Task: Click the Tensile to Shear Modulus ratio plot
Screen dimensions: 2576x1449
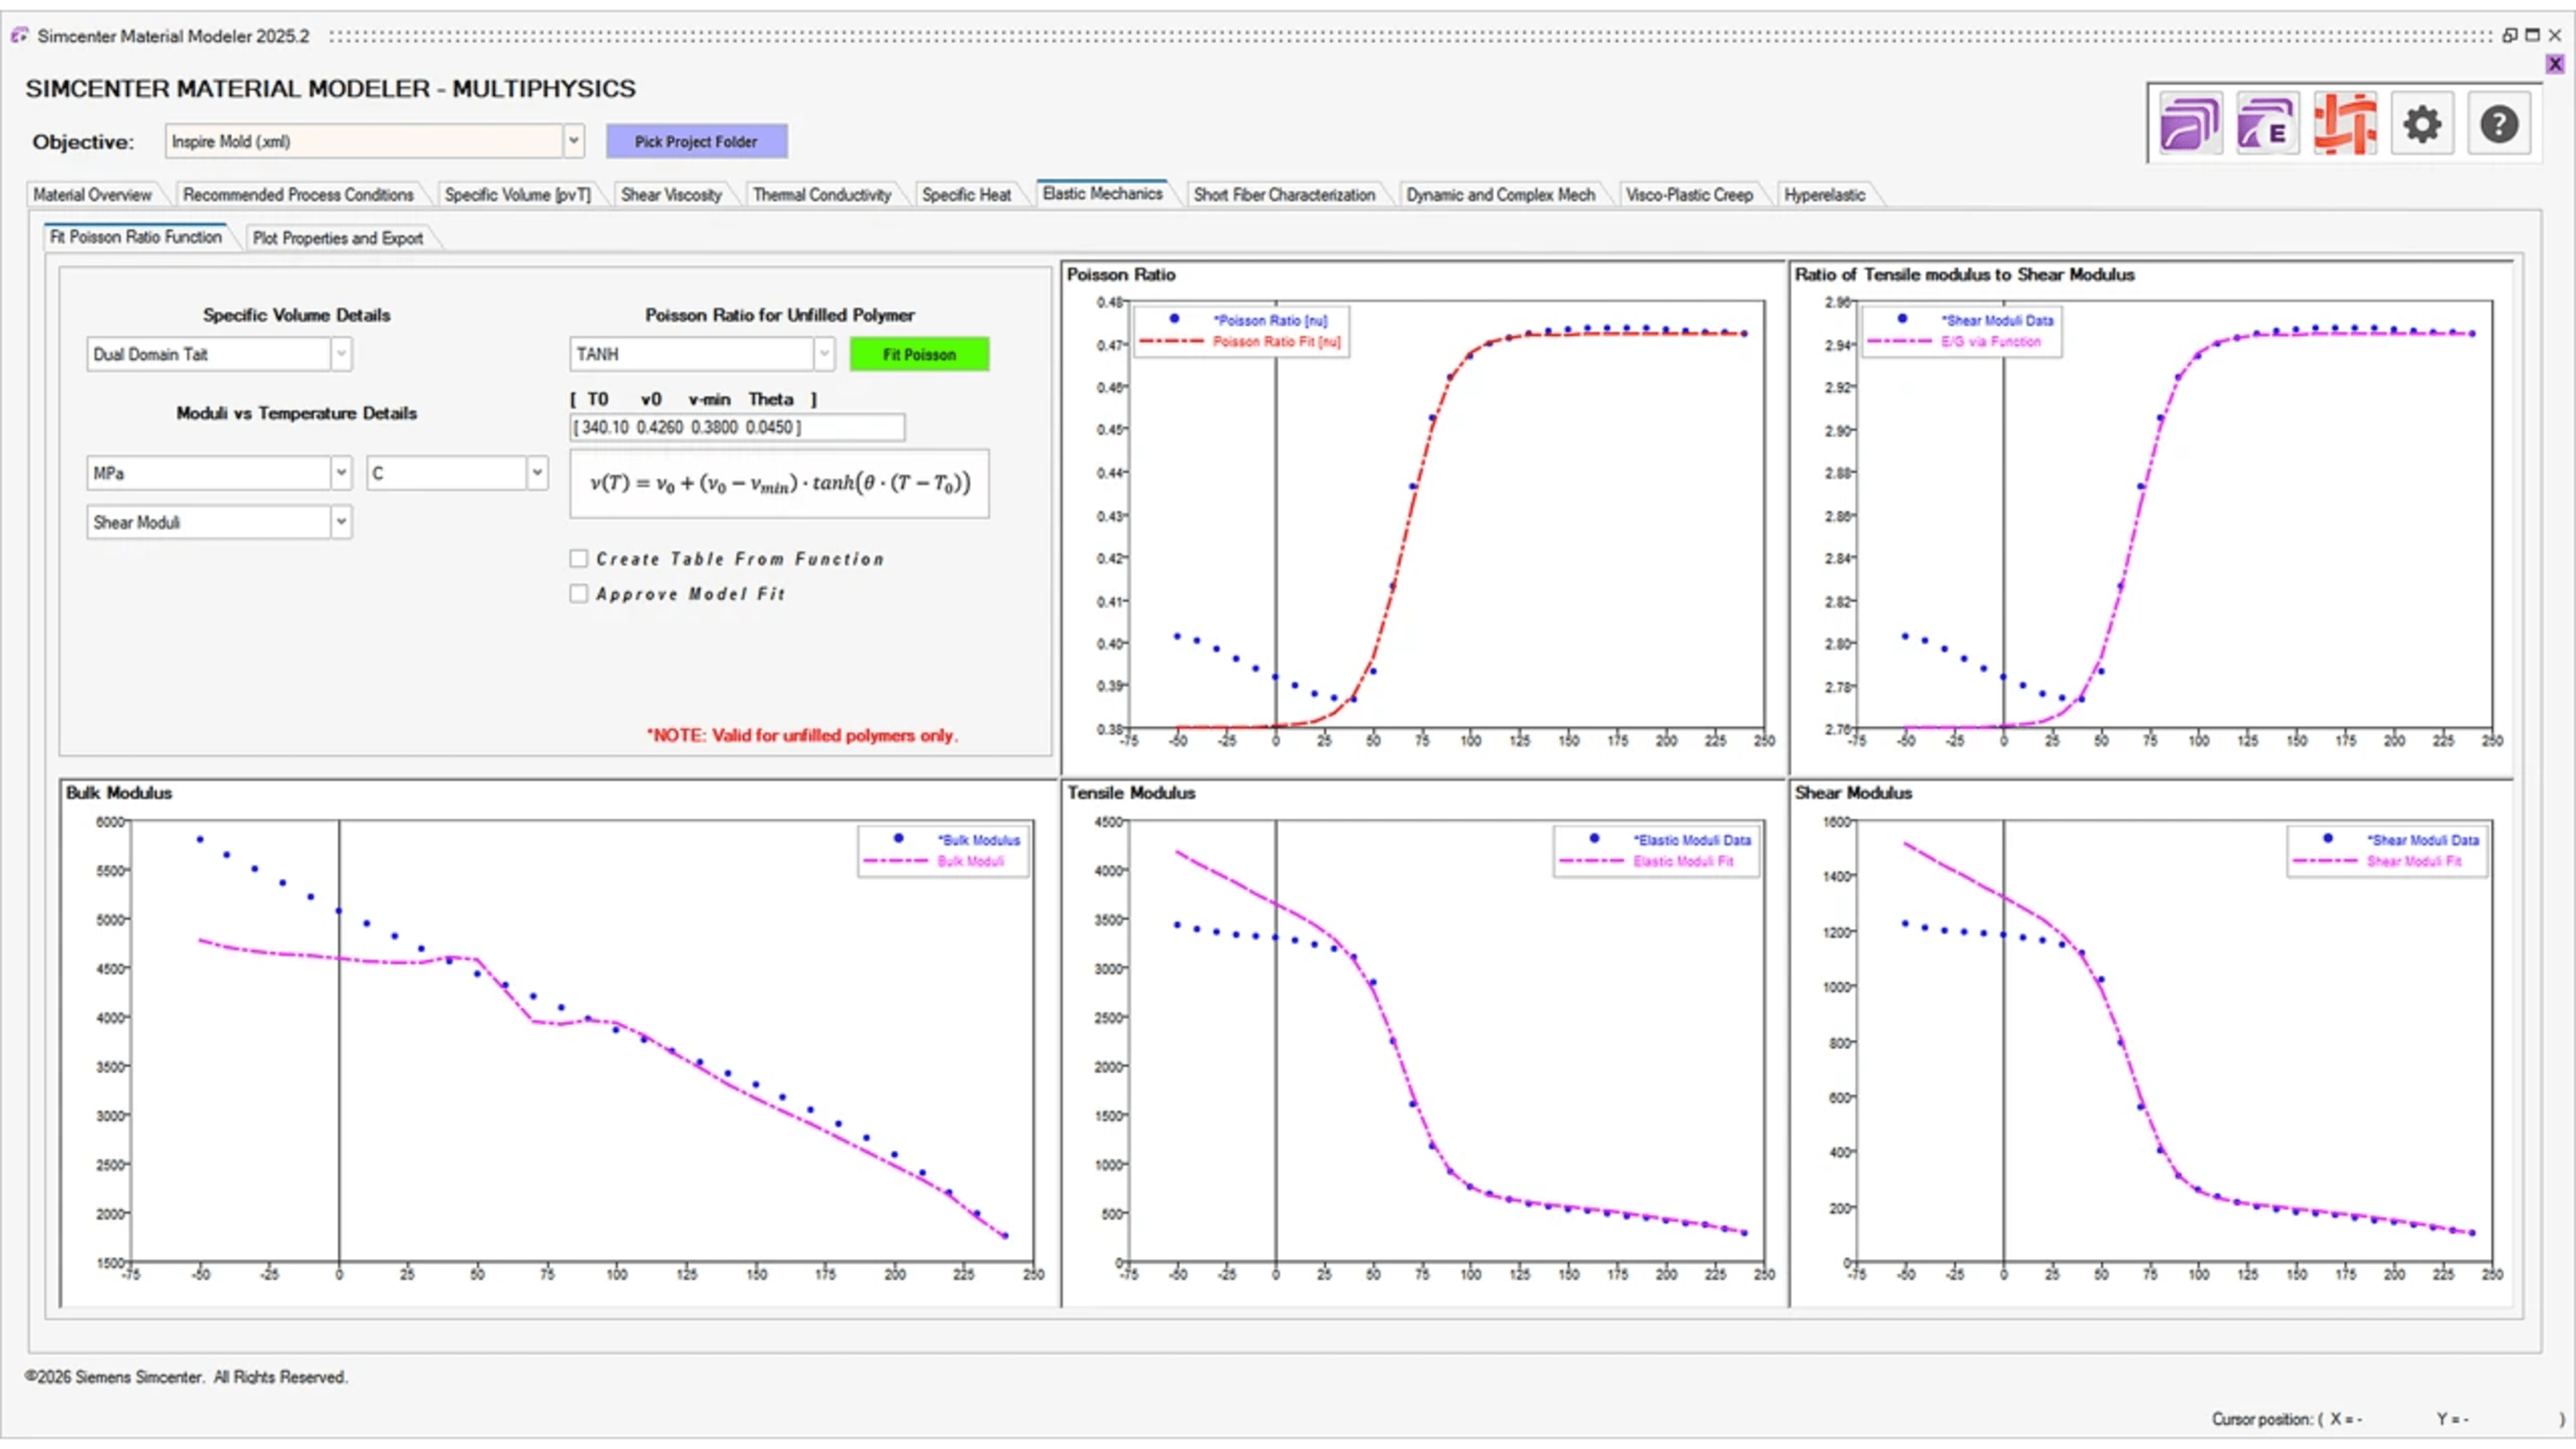Action: 2175,515
